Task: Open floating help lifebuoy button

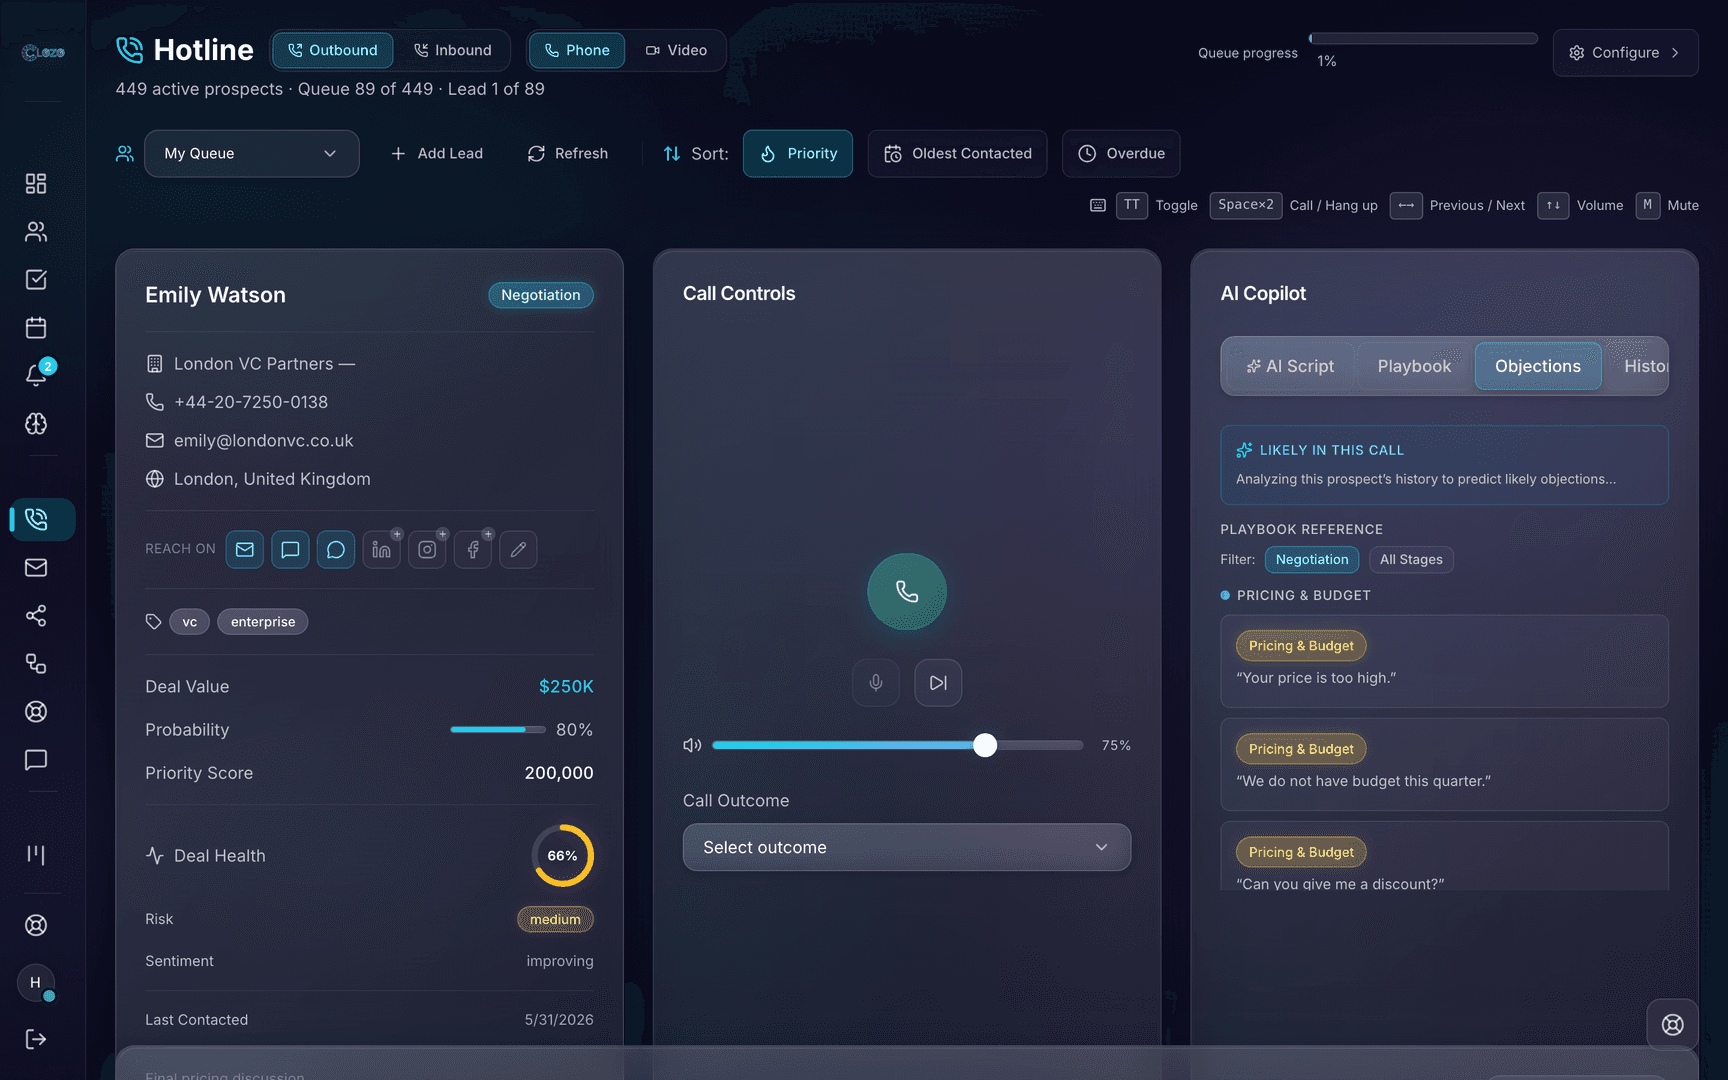Action: [1672, 1024]
